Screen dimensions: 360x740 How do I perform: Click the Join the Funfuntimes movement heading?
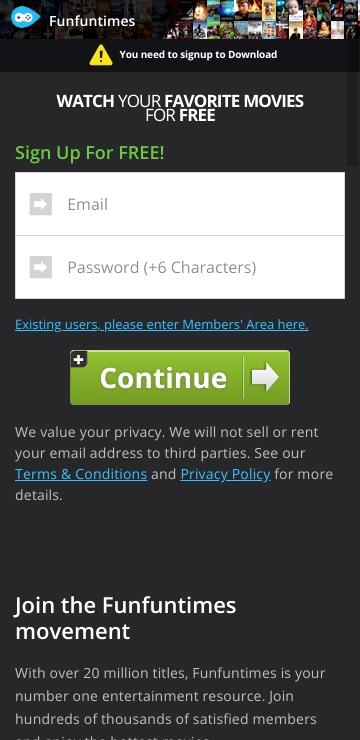(x=126, y=618)
